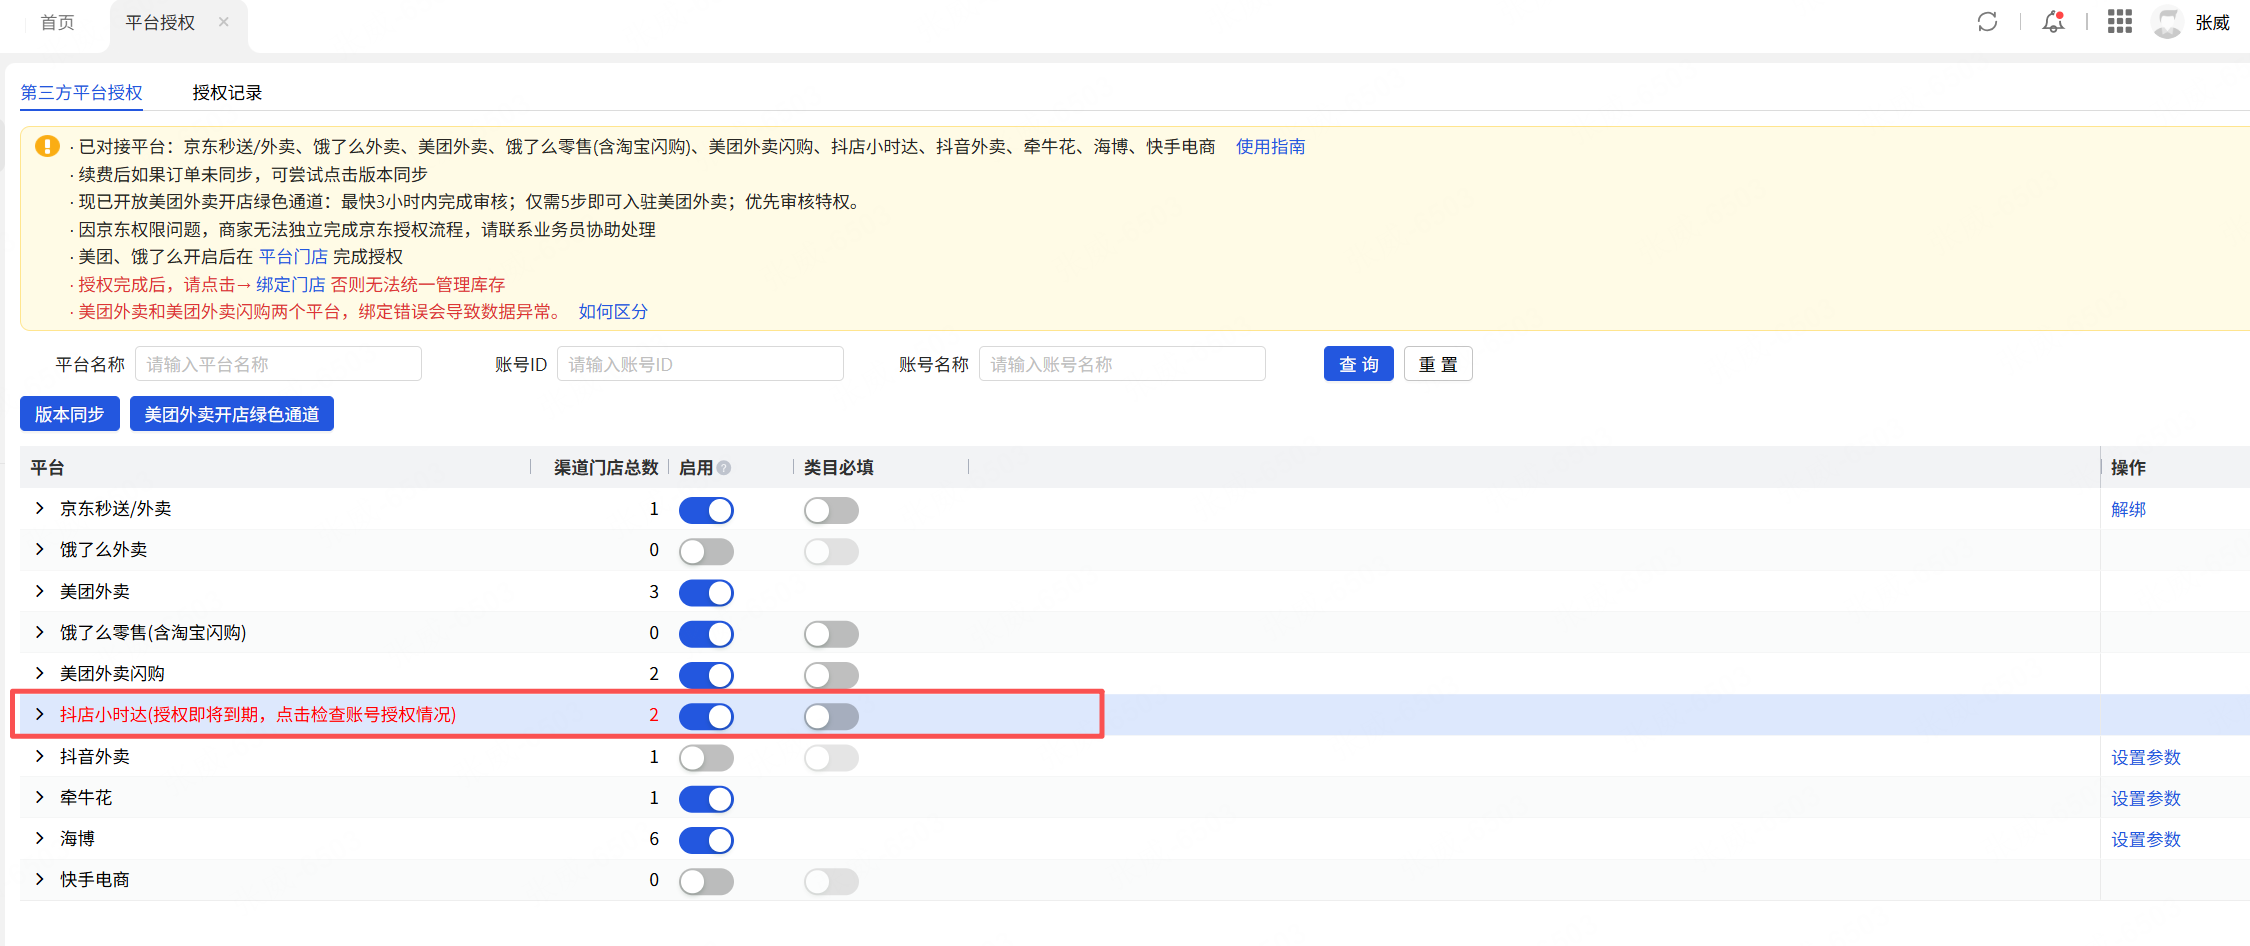Image resolution: width=2250 pixels, height=946 pixels.
Task: Focus the 平台名称 input field
Action: point(278,364)
